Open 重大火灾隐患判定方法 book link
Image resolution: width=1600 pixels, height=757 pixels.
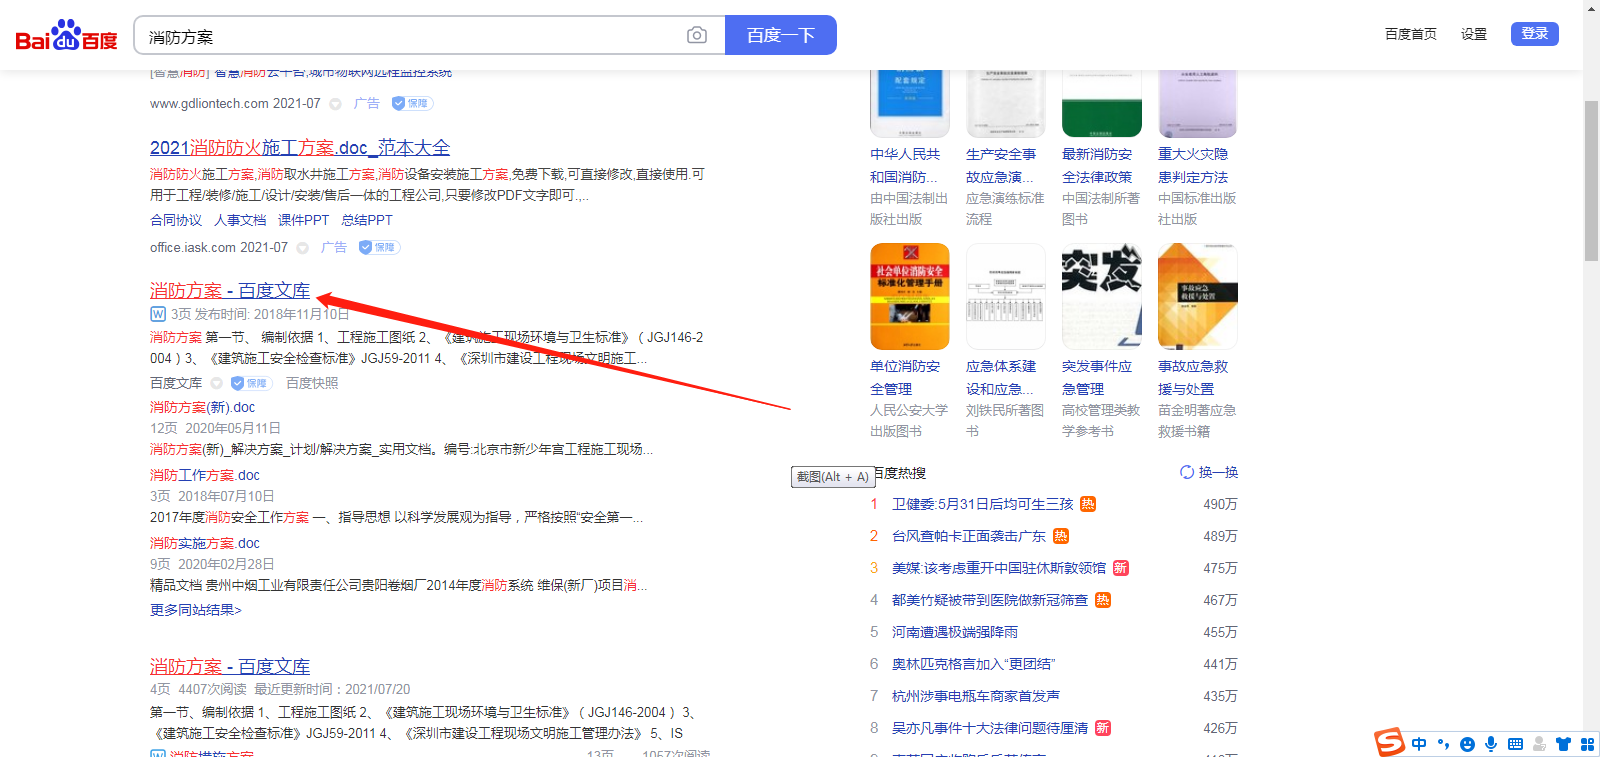(1193, 165)
